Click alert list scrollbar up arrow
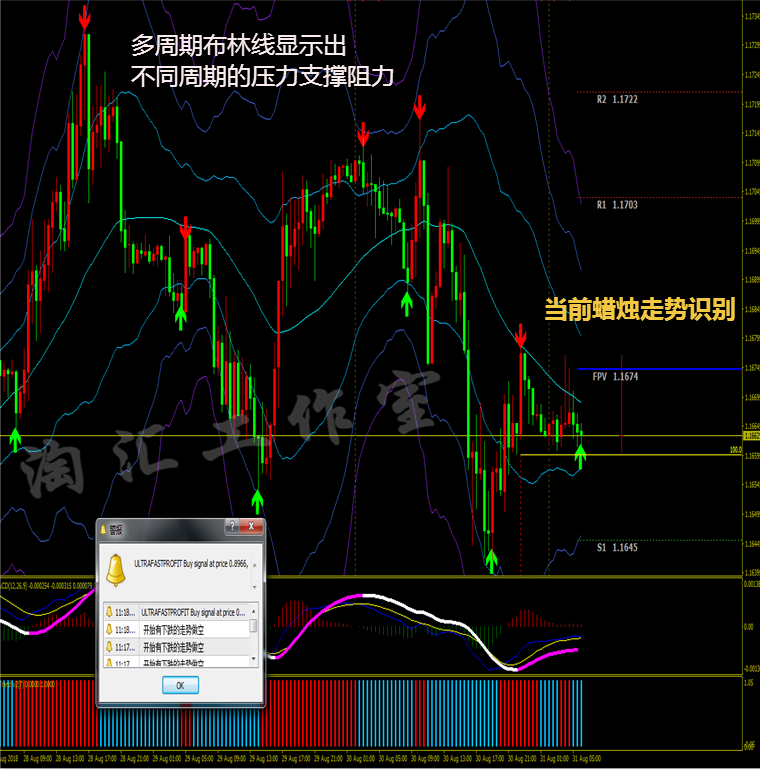 pyautogui.click(x=254, y=611)
